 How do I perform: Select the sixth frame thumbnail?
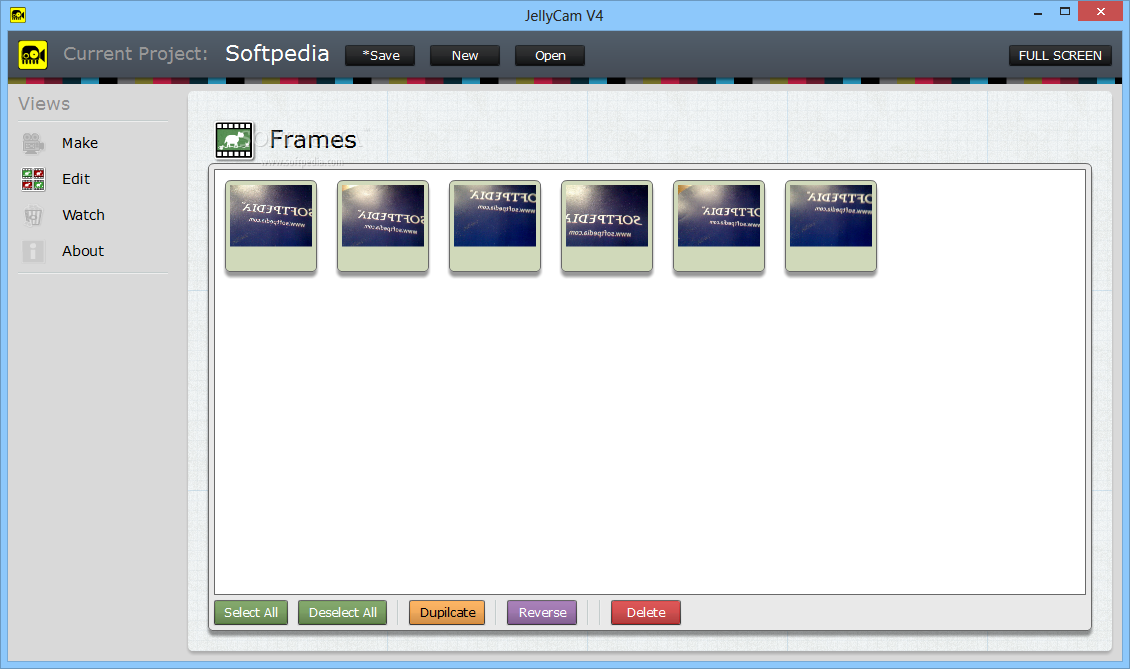point(831,226)
